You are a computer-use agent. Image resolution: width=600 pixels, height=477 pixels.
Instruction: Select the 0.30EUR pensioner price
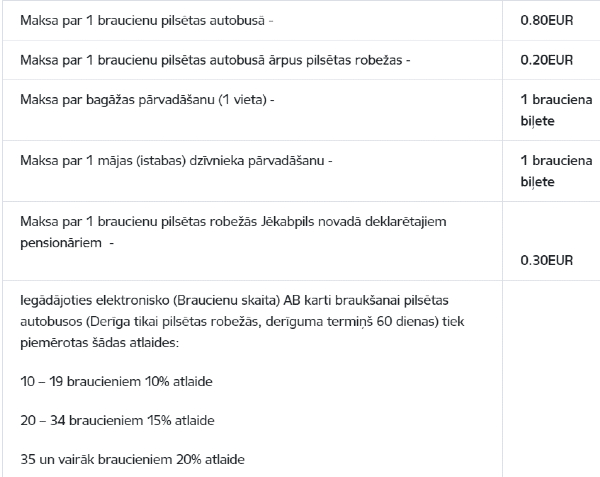click(x=547, y=260)
